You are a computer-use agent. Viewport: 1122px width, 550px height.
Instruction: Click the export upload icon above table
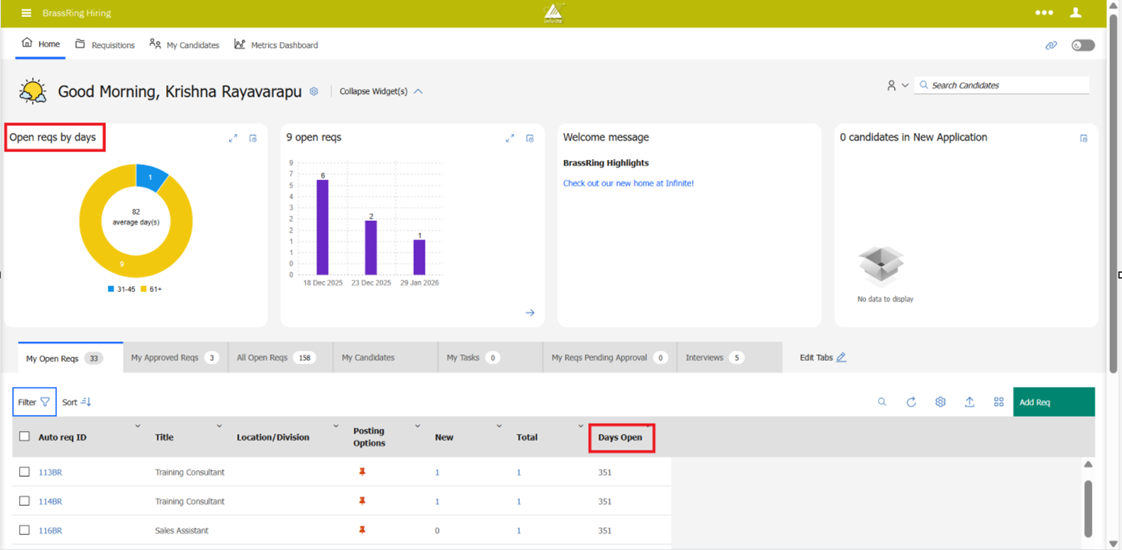969,402
